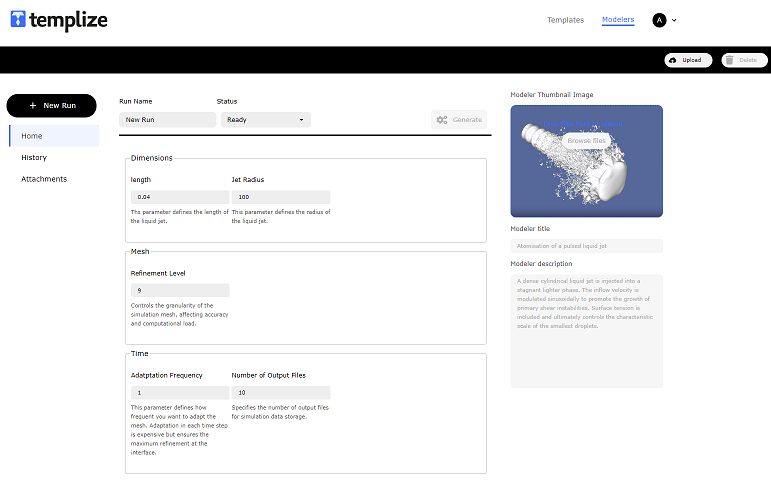This screenshot has height=481, width=771.
Task: Open Attachments in the sidebar
Action: [44, 179]
